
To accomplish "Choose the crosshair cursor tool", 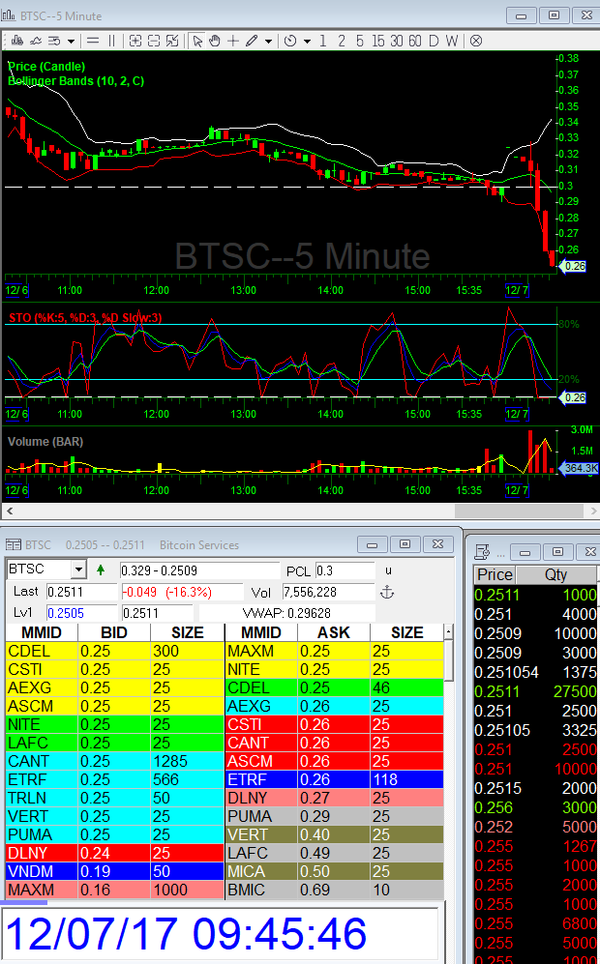I will coord(233,41).
